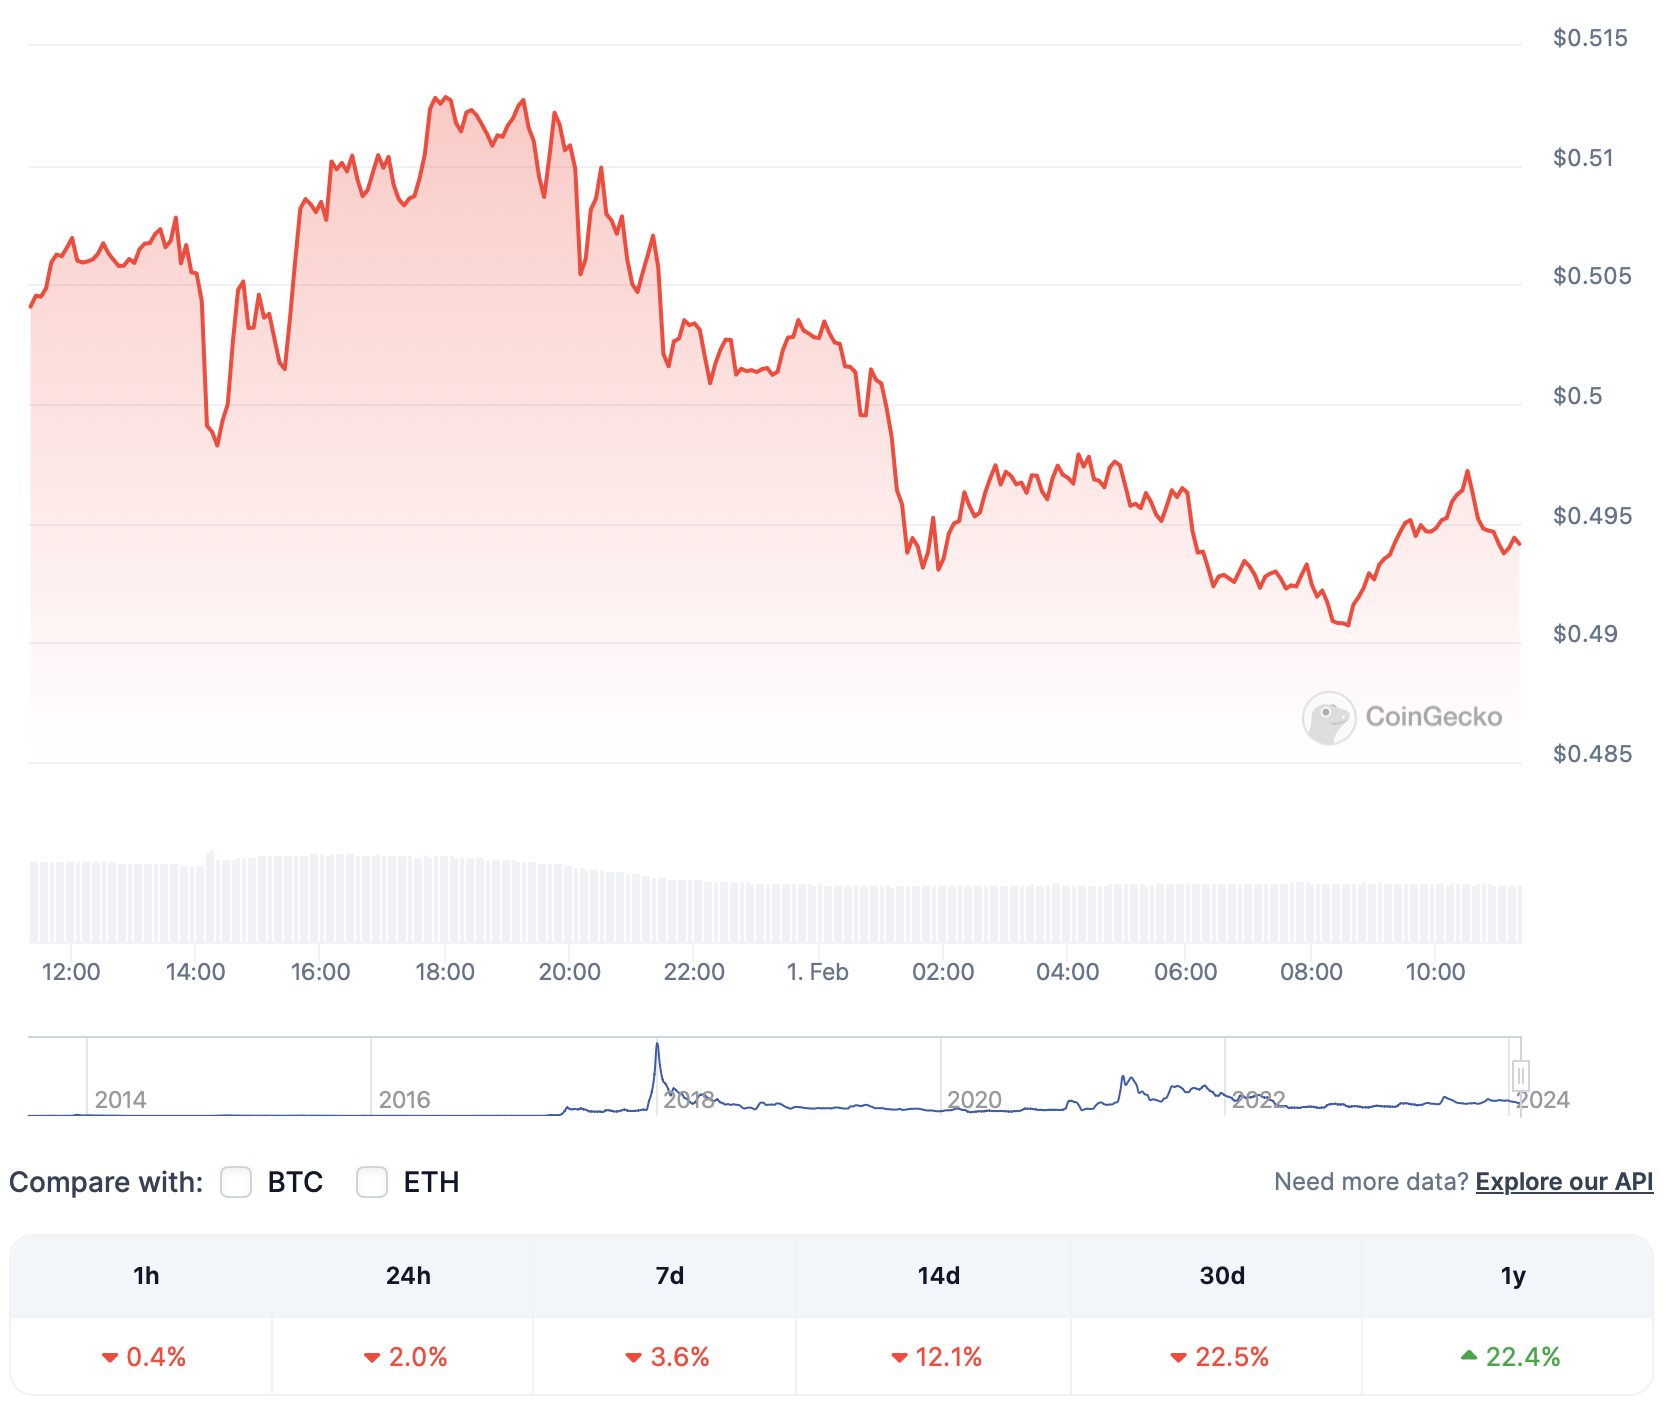Click the red down arrow beside 2.0%
Screen dimensions: 1672x1404
[372, 1357]
